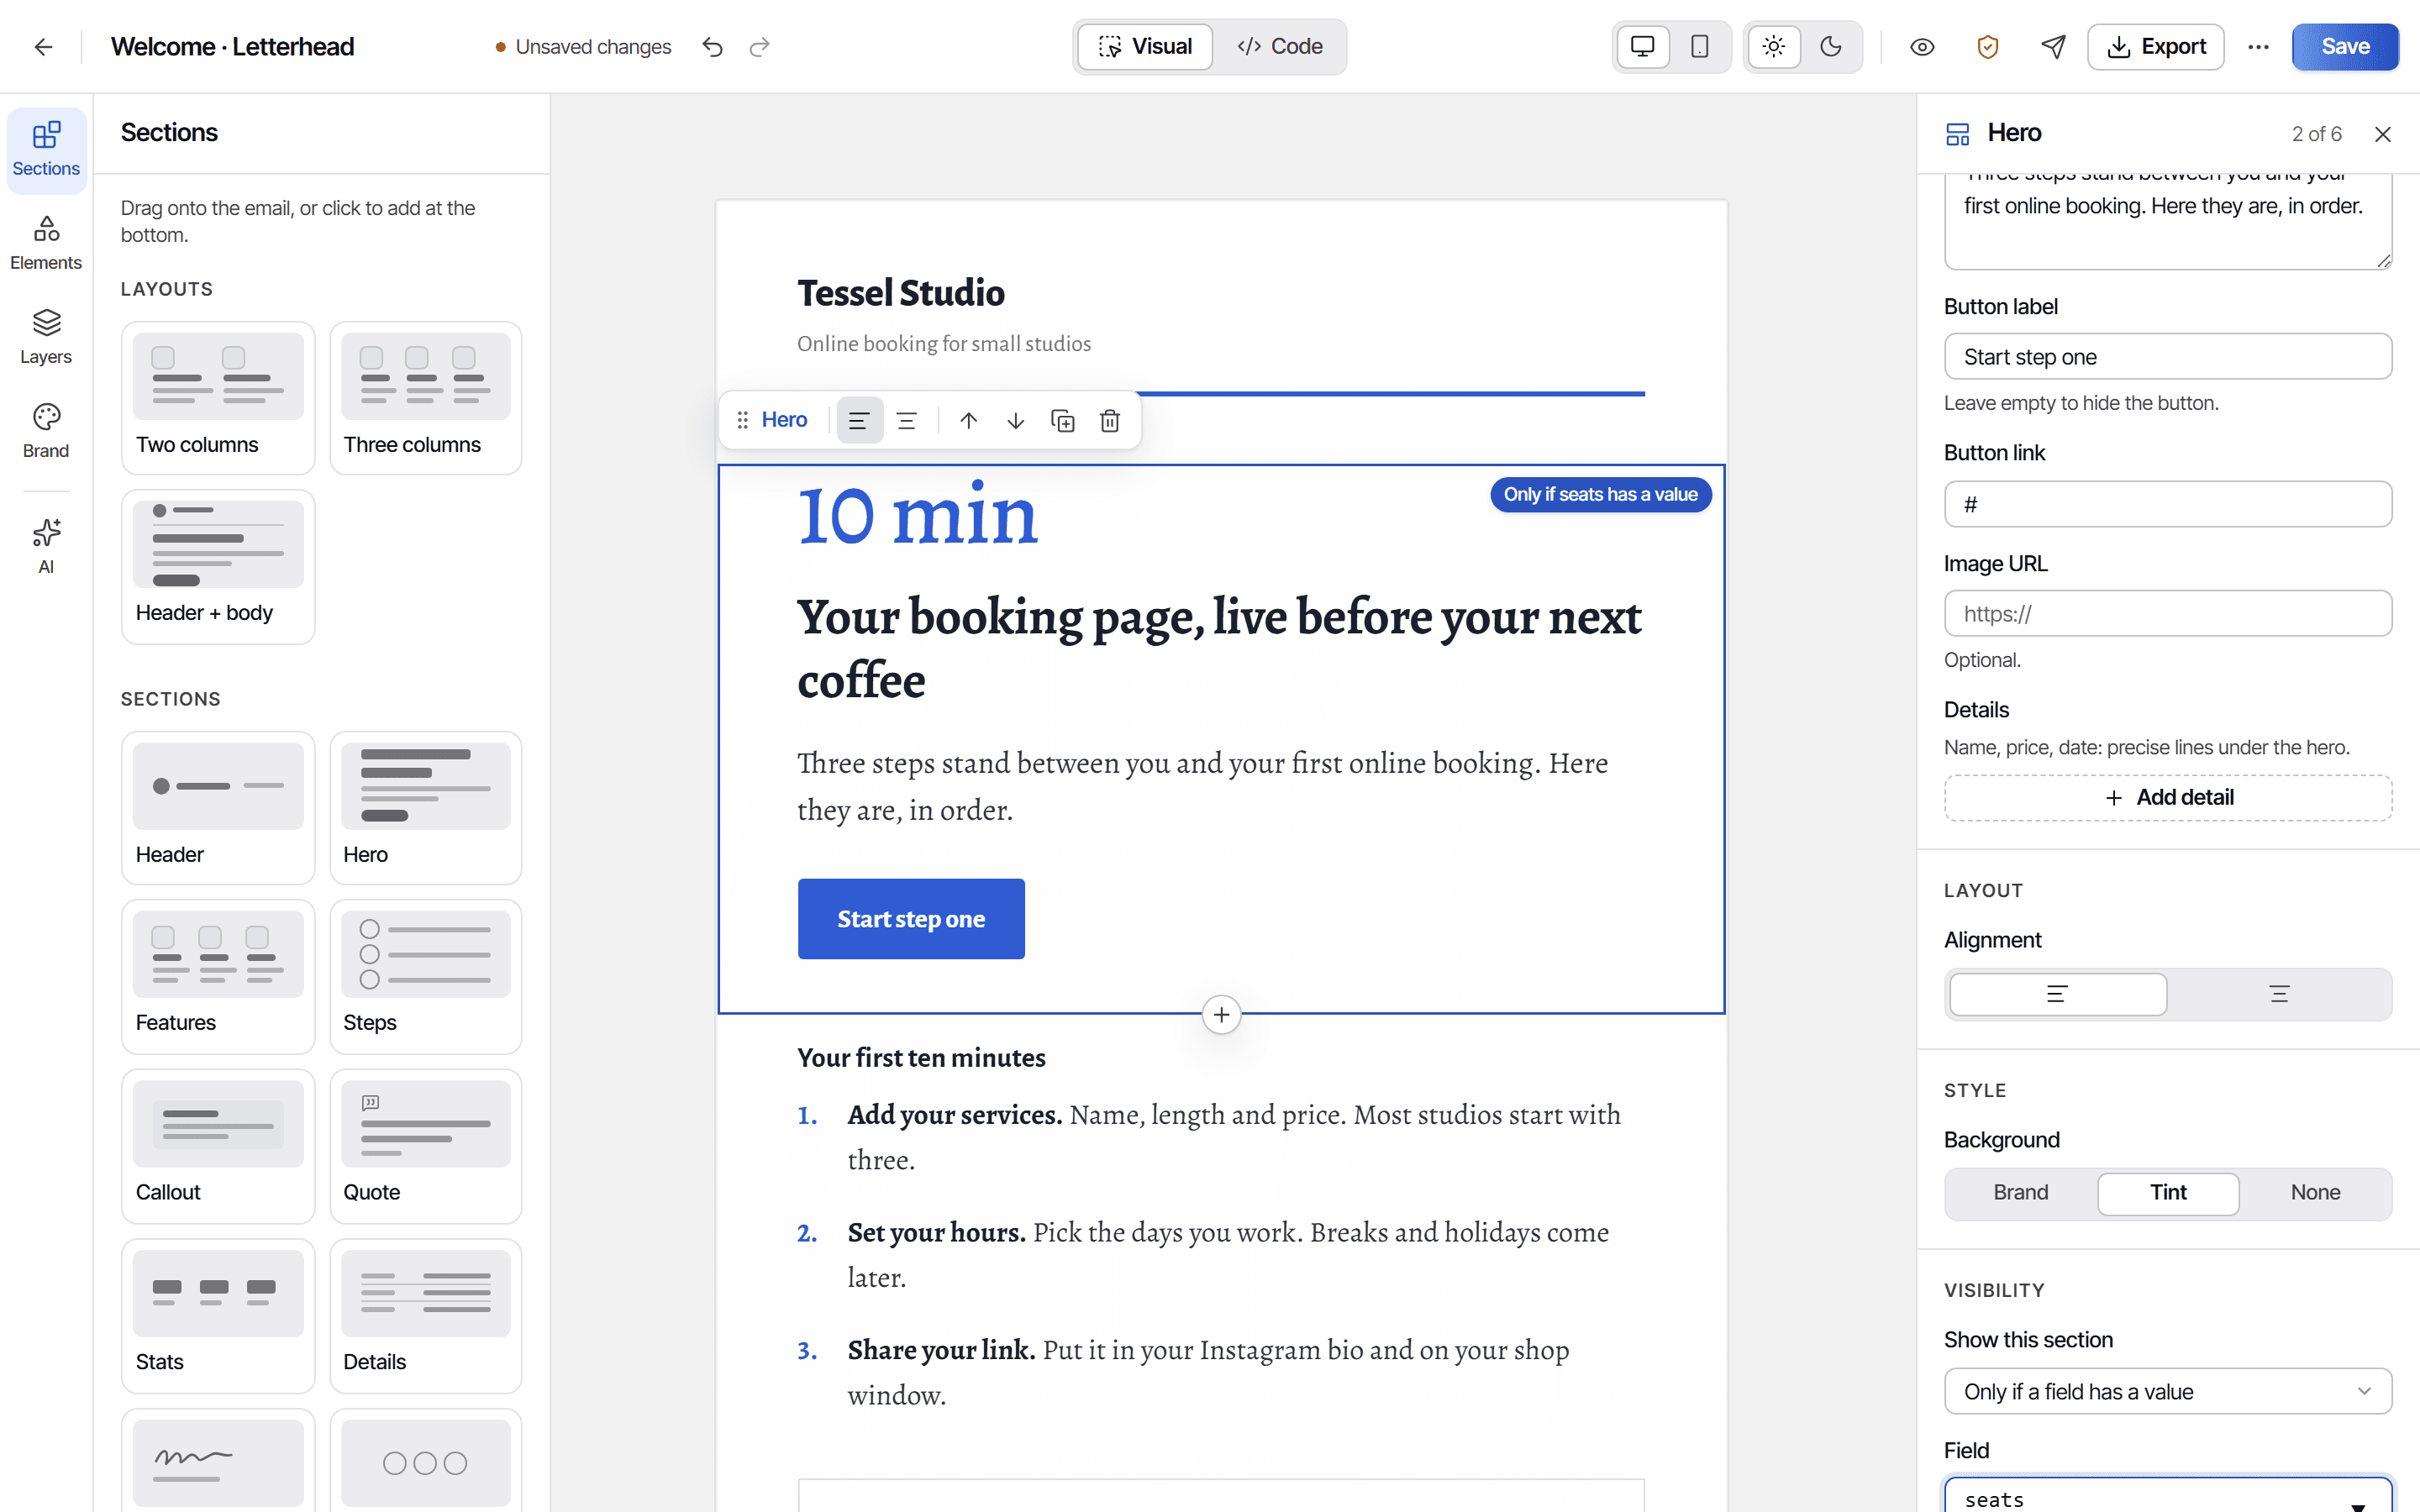The image size is (2420, 1512).
Task: Open the more options ellipsis menu
Action: point(2258,47)
